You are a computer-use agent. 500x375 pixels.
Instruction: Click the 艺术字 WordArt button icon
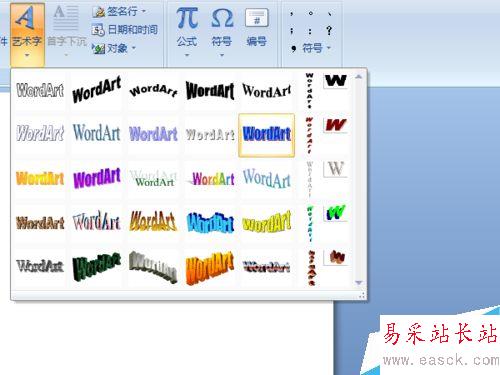pyautogui.click(x=26, y=18)
